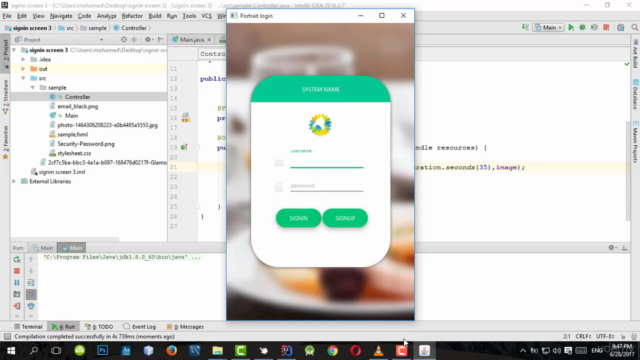Open the File menu

click(x=7, y=16)
